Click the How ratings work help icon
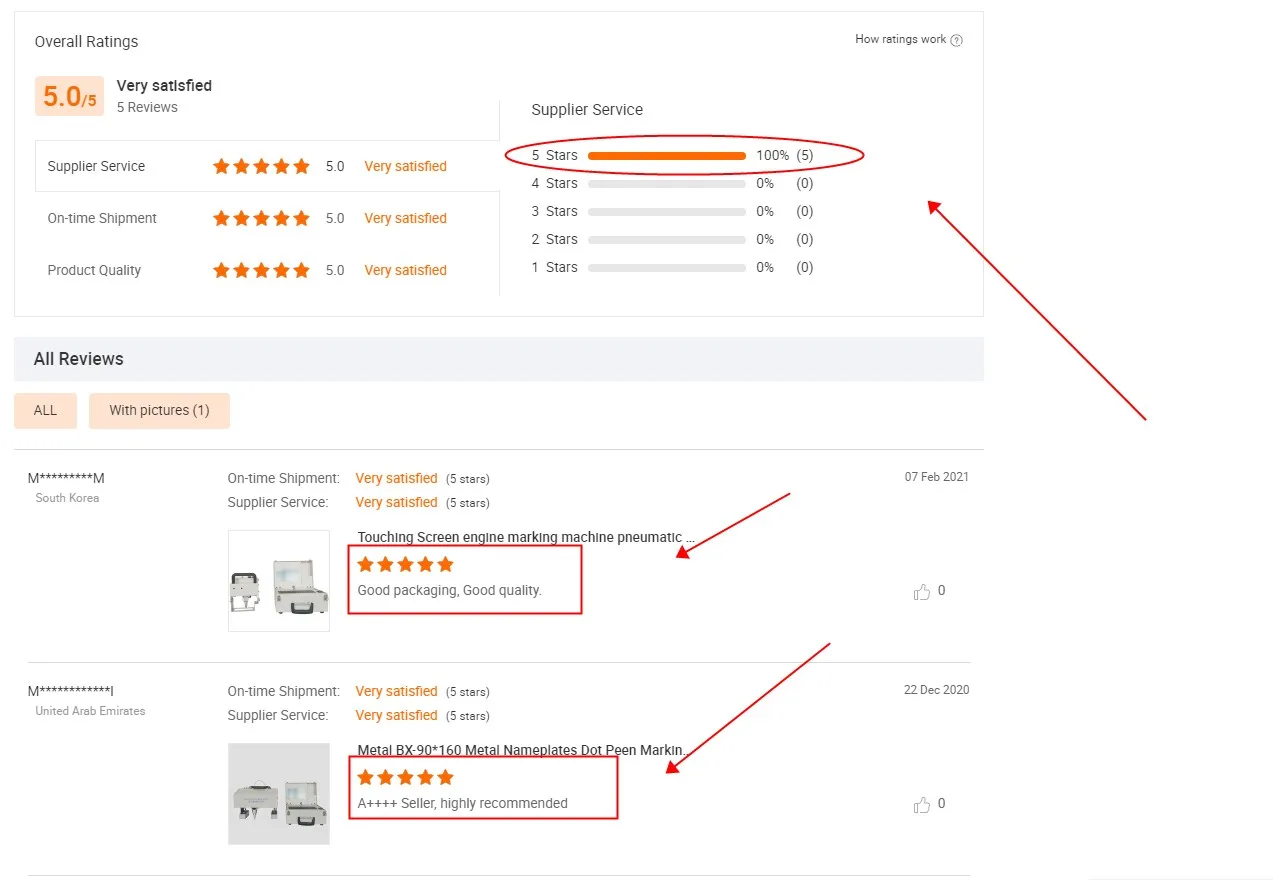 pyautogui.click(x=957, y=40)
